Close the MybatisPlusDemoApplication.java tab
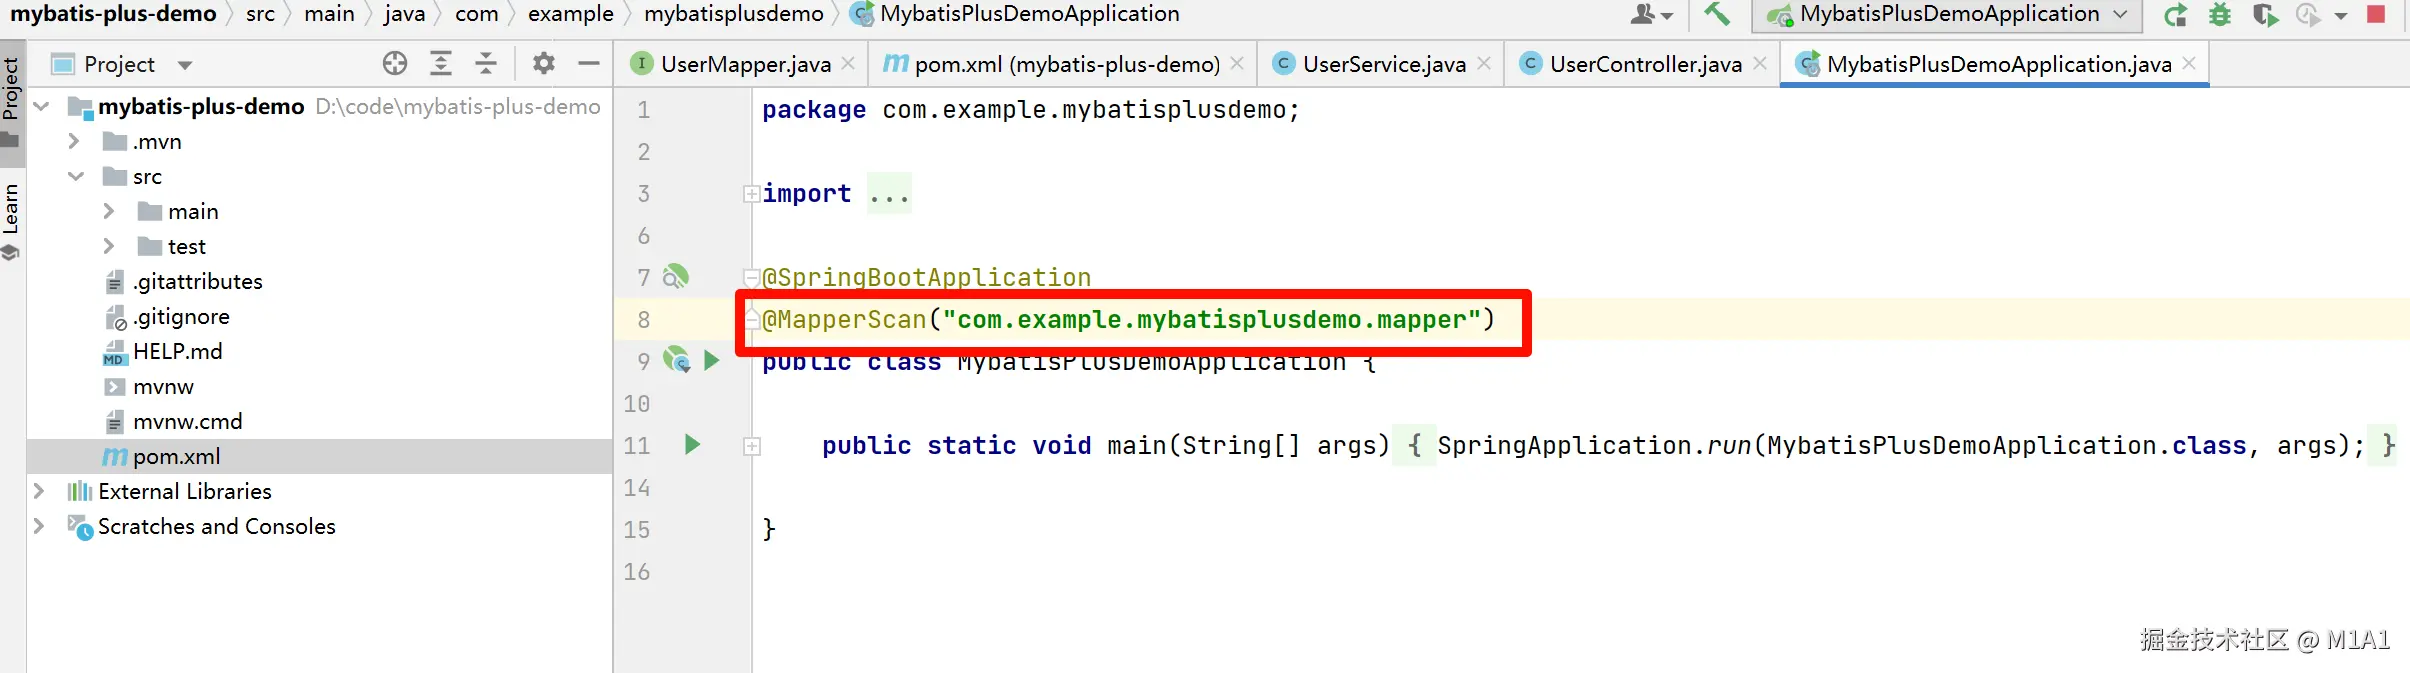This screenshot has height=673, width=2410. [x=2189, y=63]
